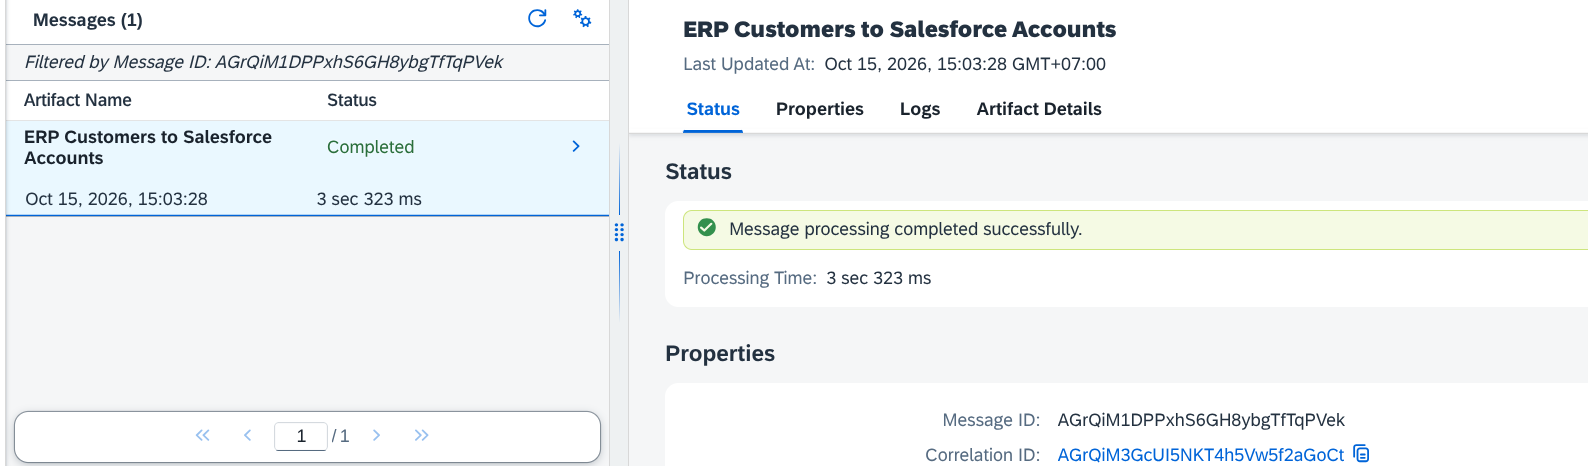Click the Completed status in the message row
This screenshot has height=466, width=1588.
tap(370, 147)
